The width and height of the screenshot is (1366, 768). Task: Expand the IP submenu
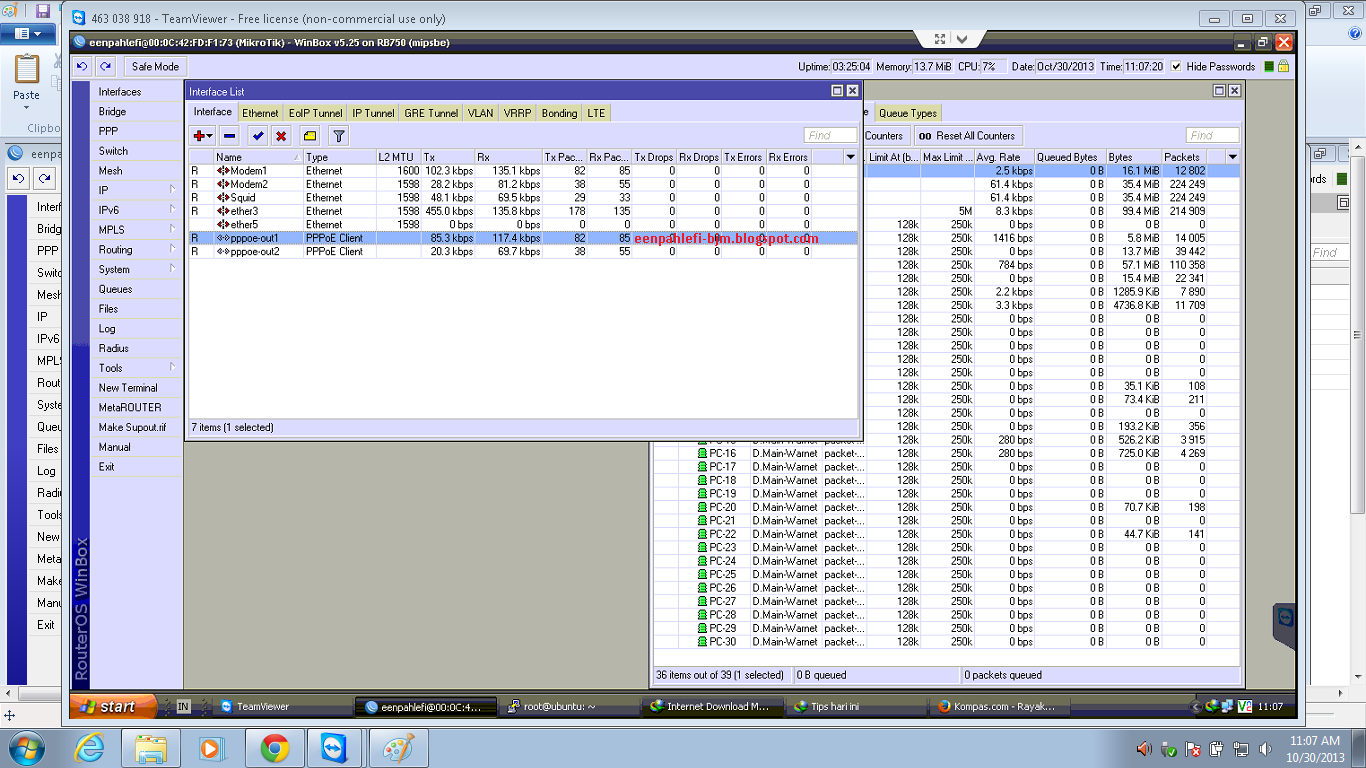[x=138, y=190]
